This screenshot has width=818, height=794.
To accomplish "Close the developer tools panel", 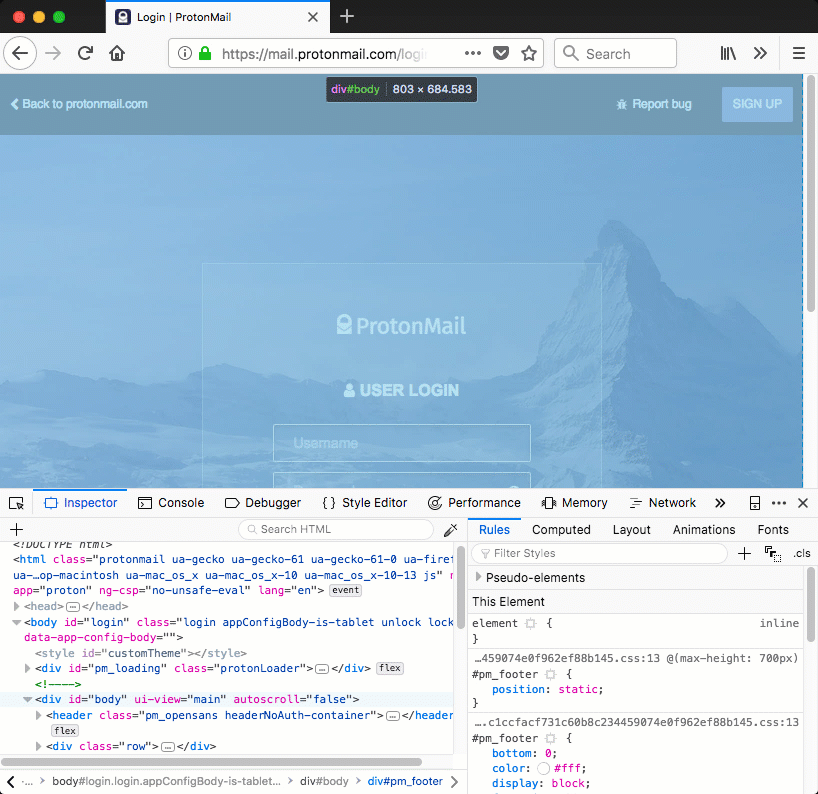I will tap(803, 503).
